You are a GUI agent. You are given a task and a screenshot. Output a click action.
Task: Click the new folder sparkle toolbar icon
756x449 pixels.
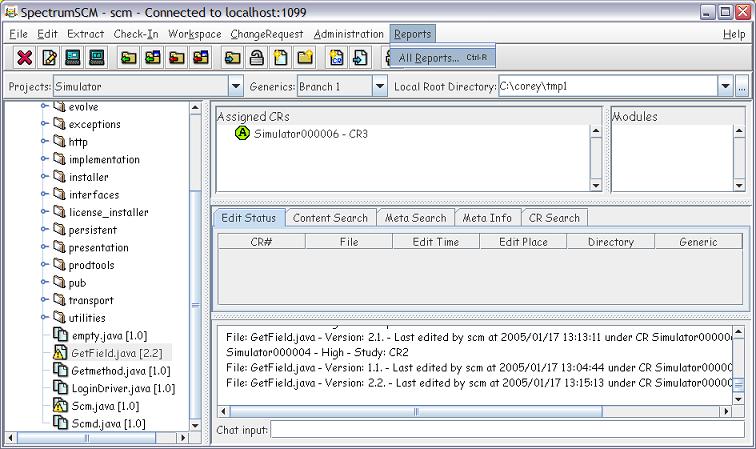pyautogui.click(x=305, y=58)
